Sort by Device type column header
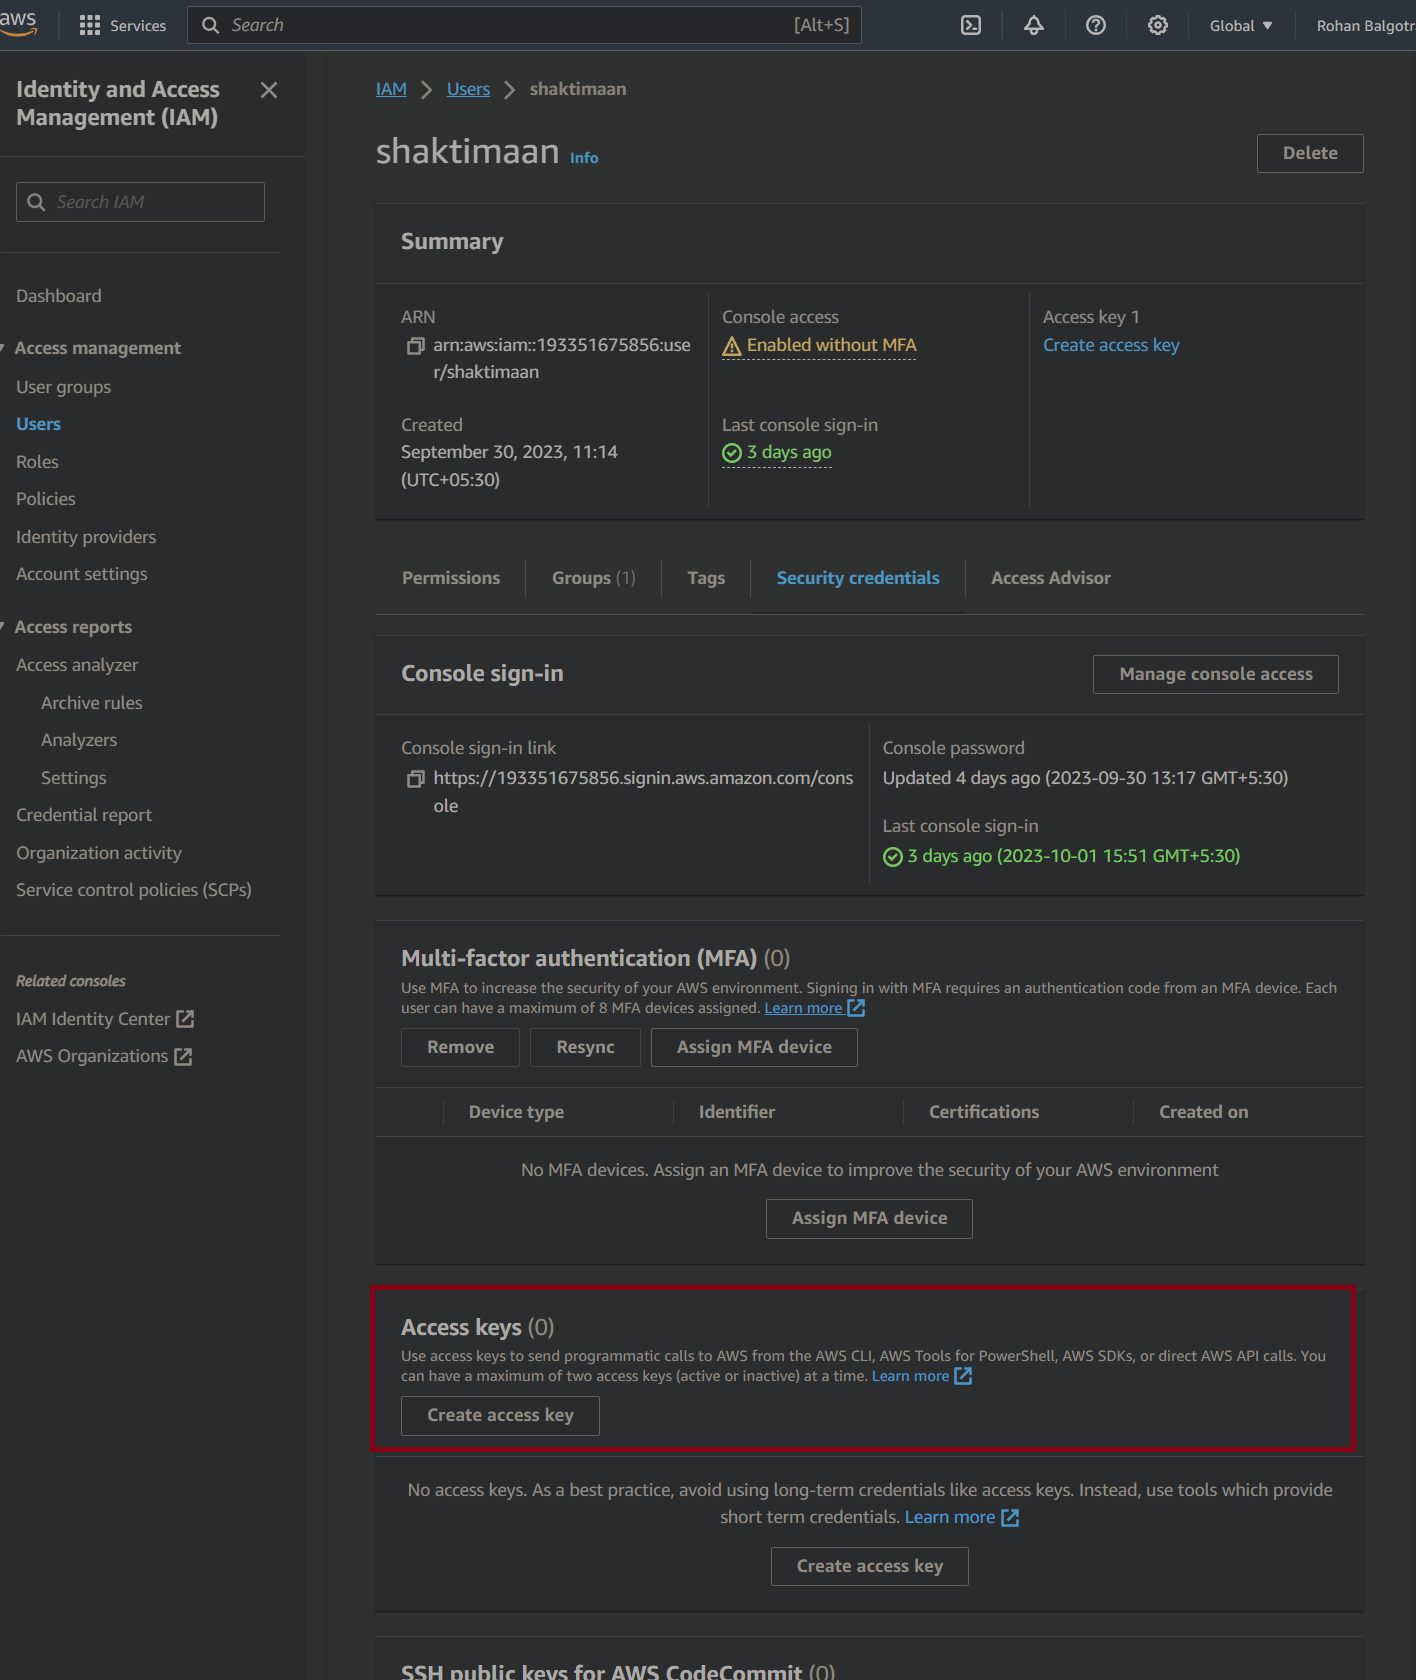This screenshot has height=1680, width=1416. click(516, 1112)
